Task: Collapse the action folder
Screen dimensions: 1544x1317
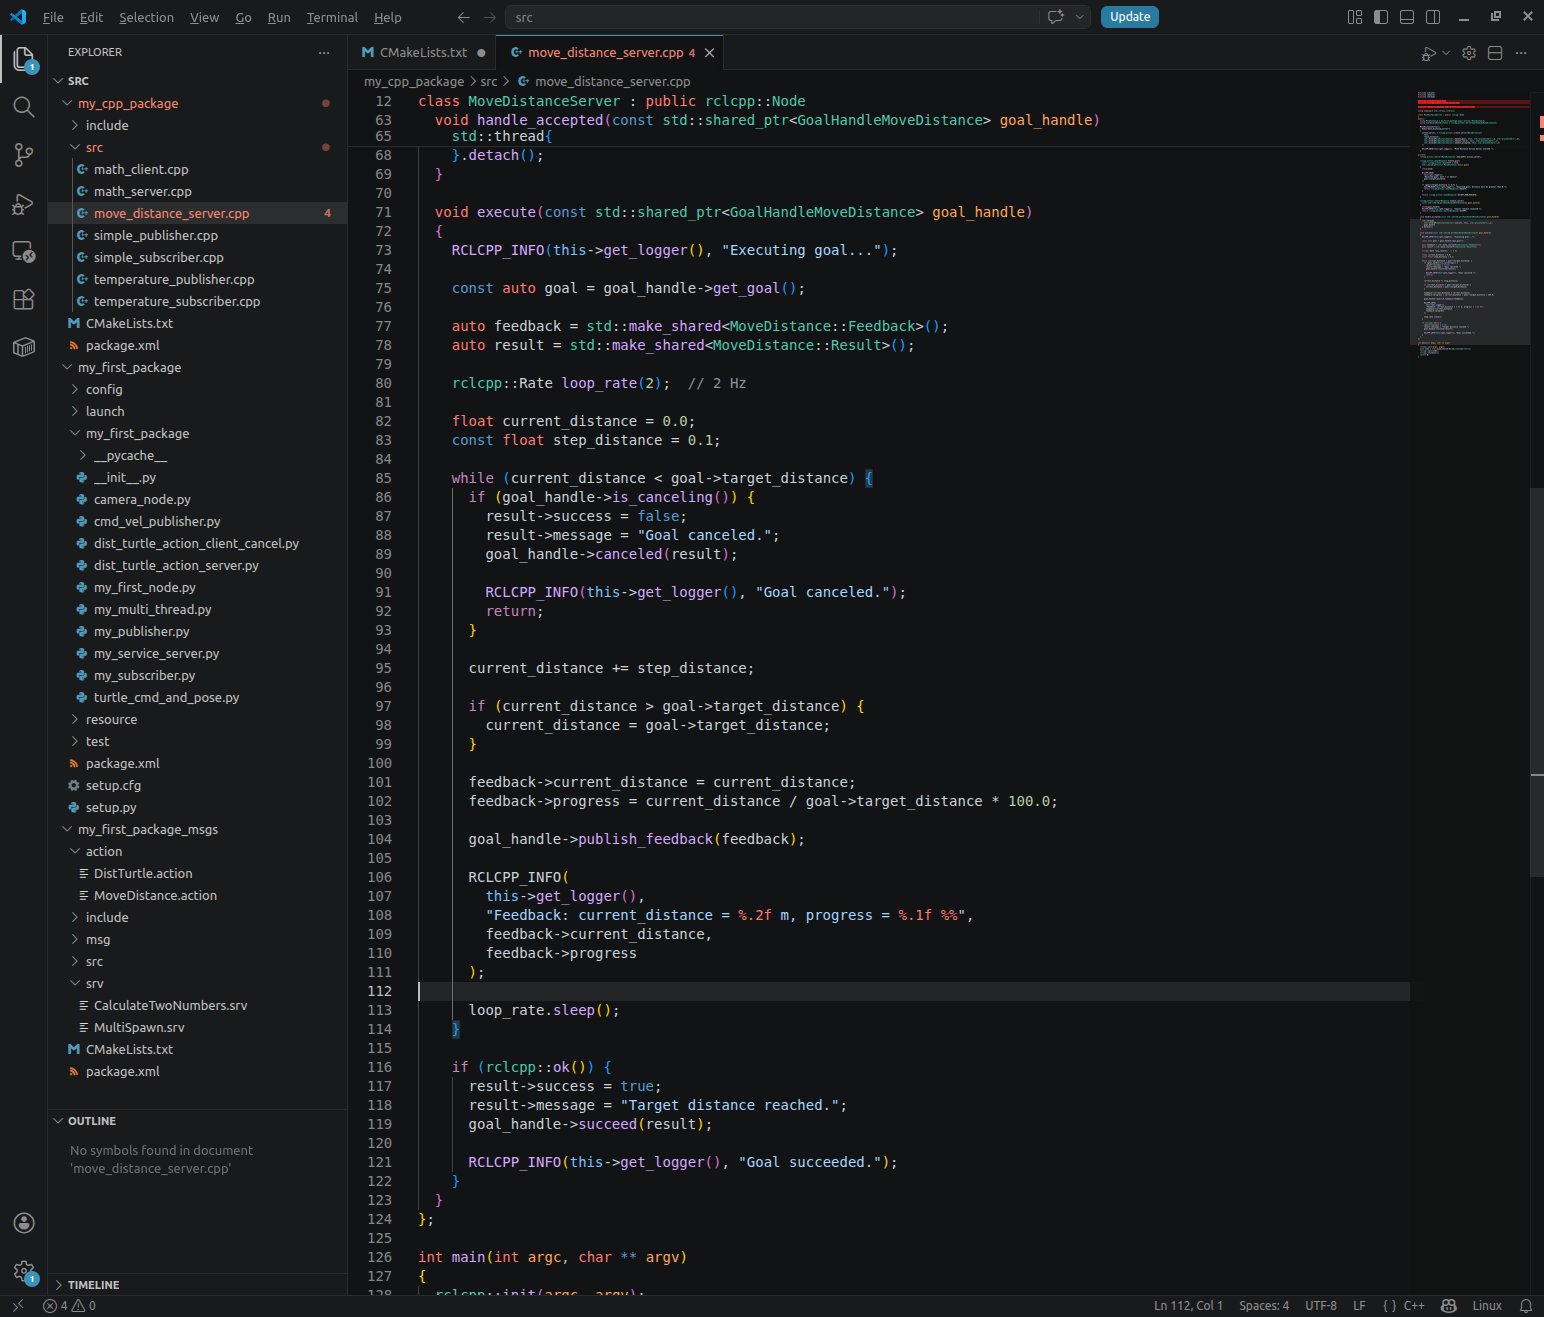Action: coord(75,851)
